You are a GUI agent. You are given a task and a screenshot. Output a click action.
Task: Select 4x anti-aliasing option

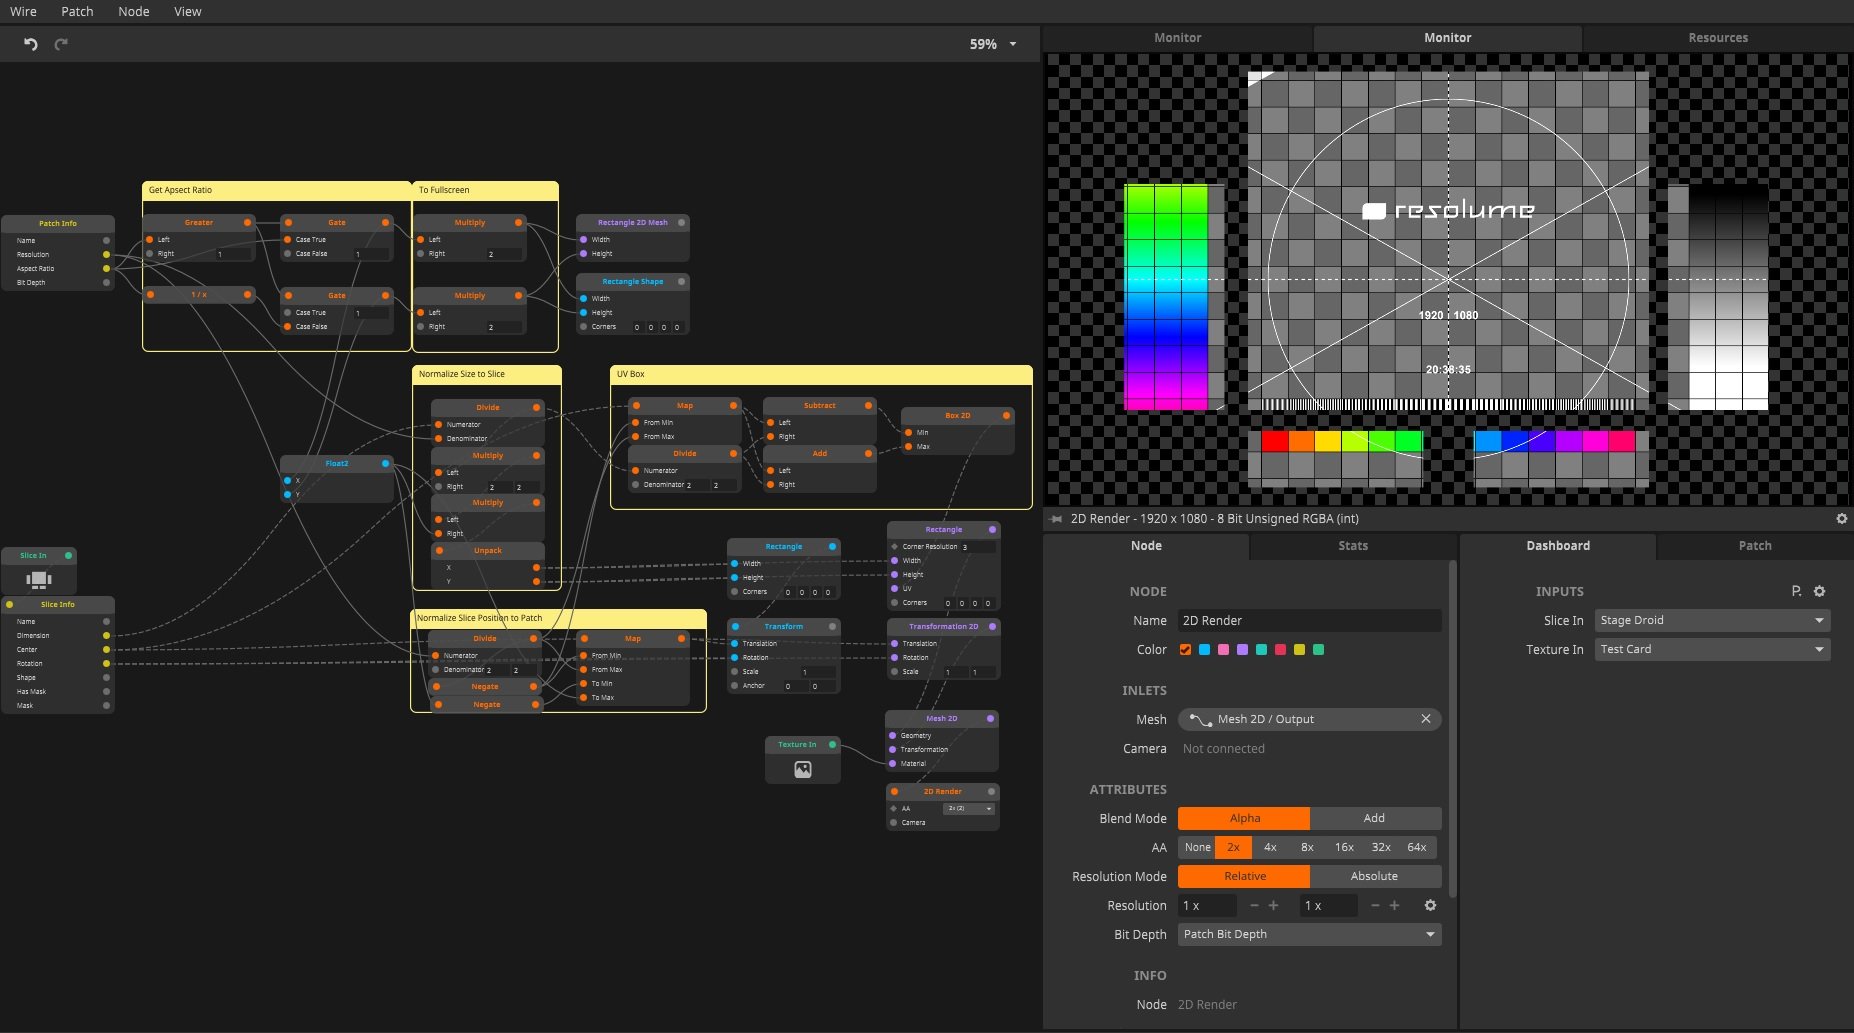(1270, 847)
